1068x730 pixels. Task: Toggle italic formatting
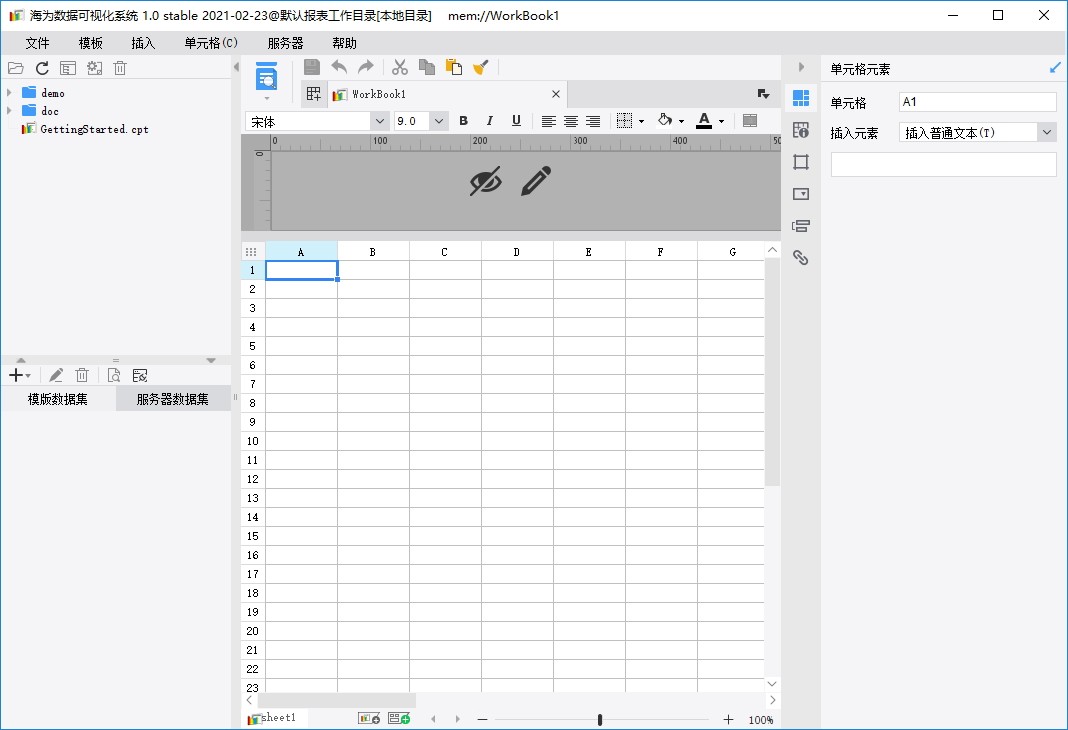coord(490,121)
